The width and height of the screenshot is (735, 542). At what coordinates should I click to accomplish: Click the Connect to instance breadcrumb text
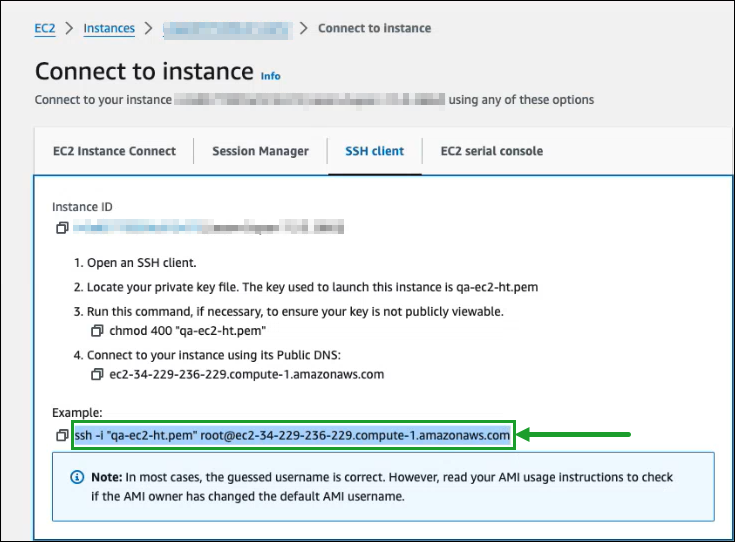click(x=375, y=28)
